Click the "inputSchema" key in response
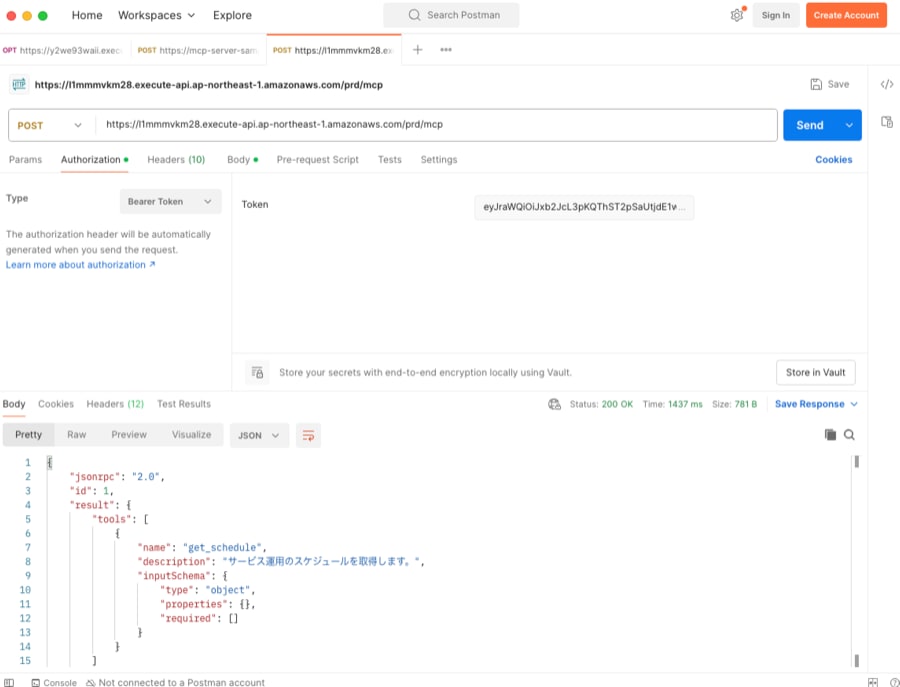 (174, 576)
